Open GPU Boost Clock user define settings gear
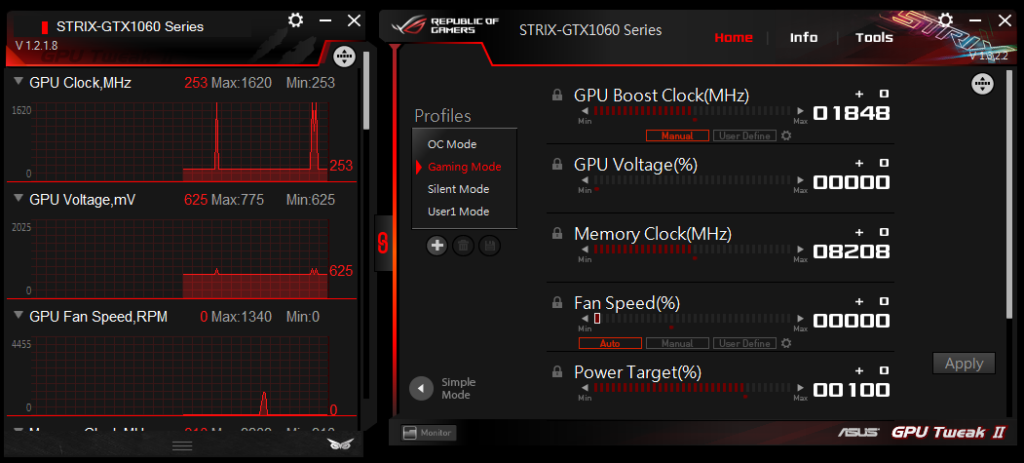Viewport: 1024px width, 463px height. pyautogui.click(x=786, y=136)
